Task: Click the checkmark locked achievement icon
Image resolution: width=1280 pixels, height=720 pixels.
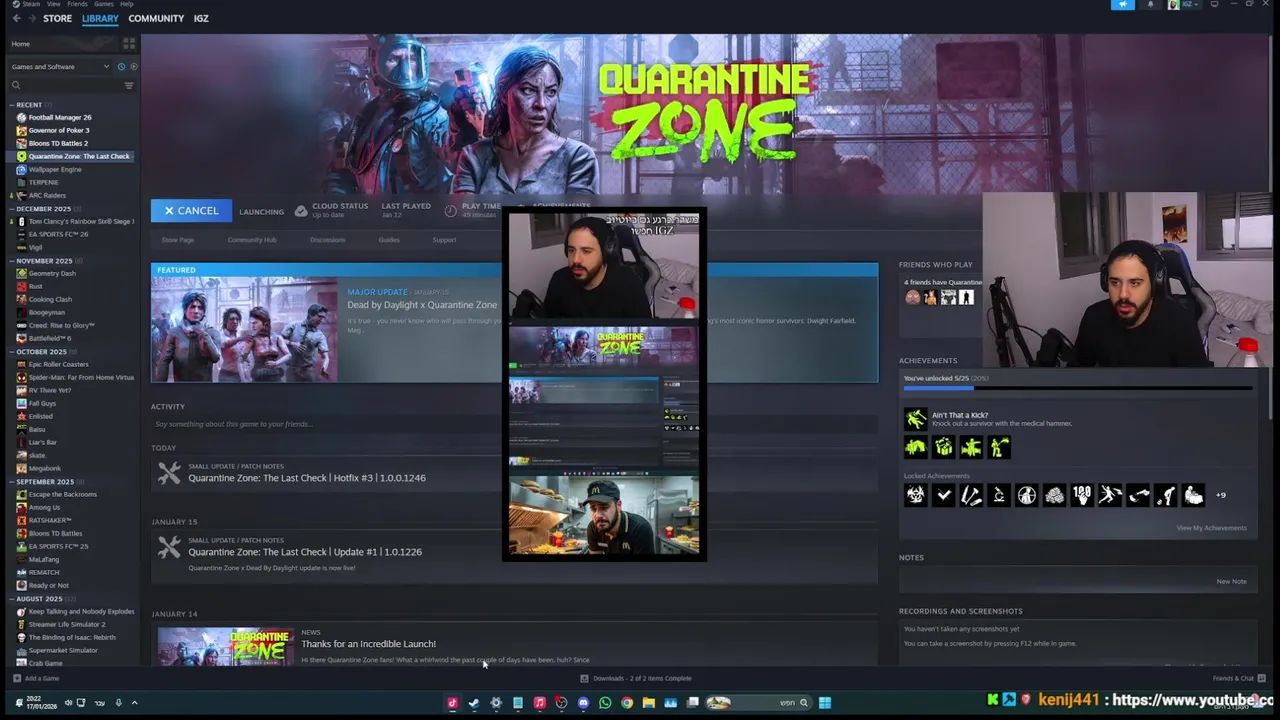Action: point(943,495)
